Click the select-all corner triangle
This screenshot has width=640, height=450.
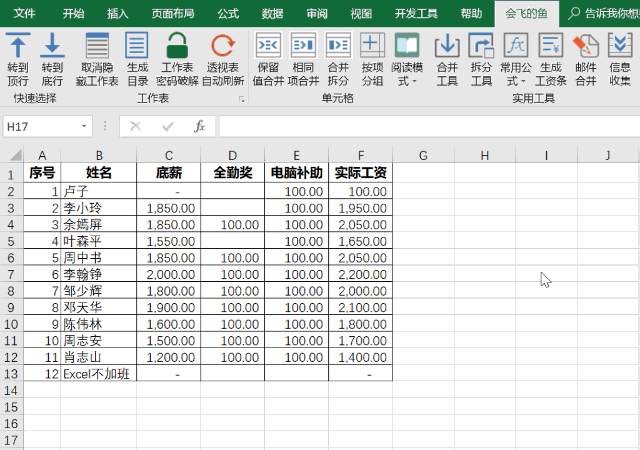[x=15, y=155]
